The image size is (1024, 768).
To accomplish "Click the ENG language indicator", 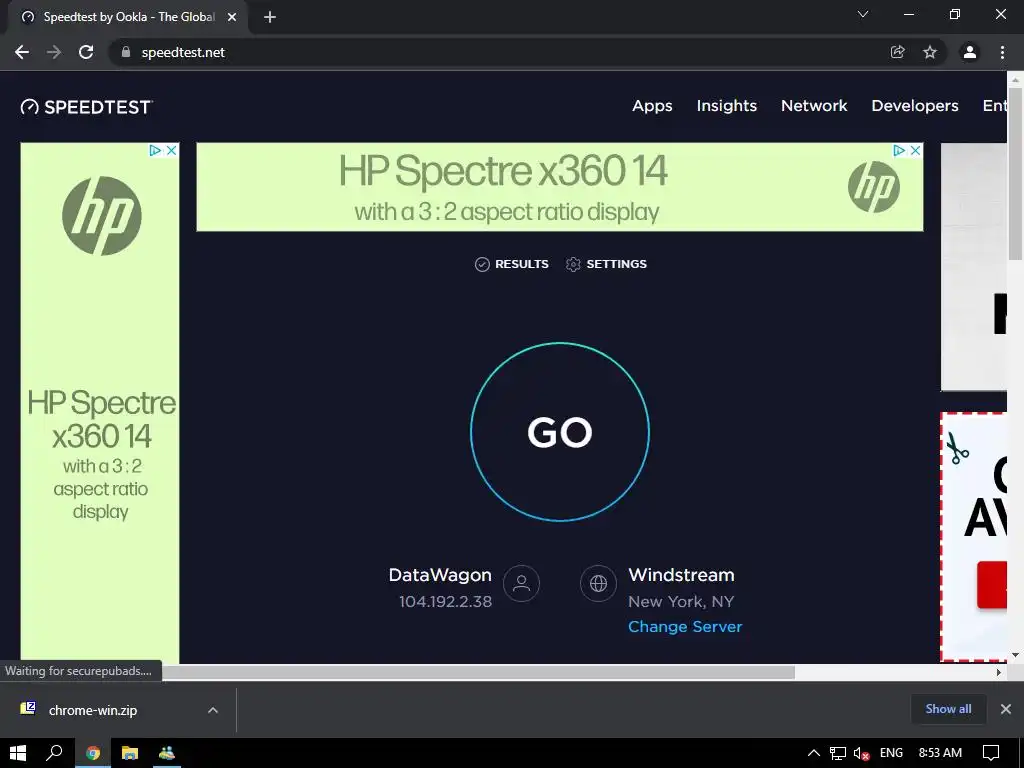I will point(891,753).
